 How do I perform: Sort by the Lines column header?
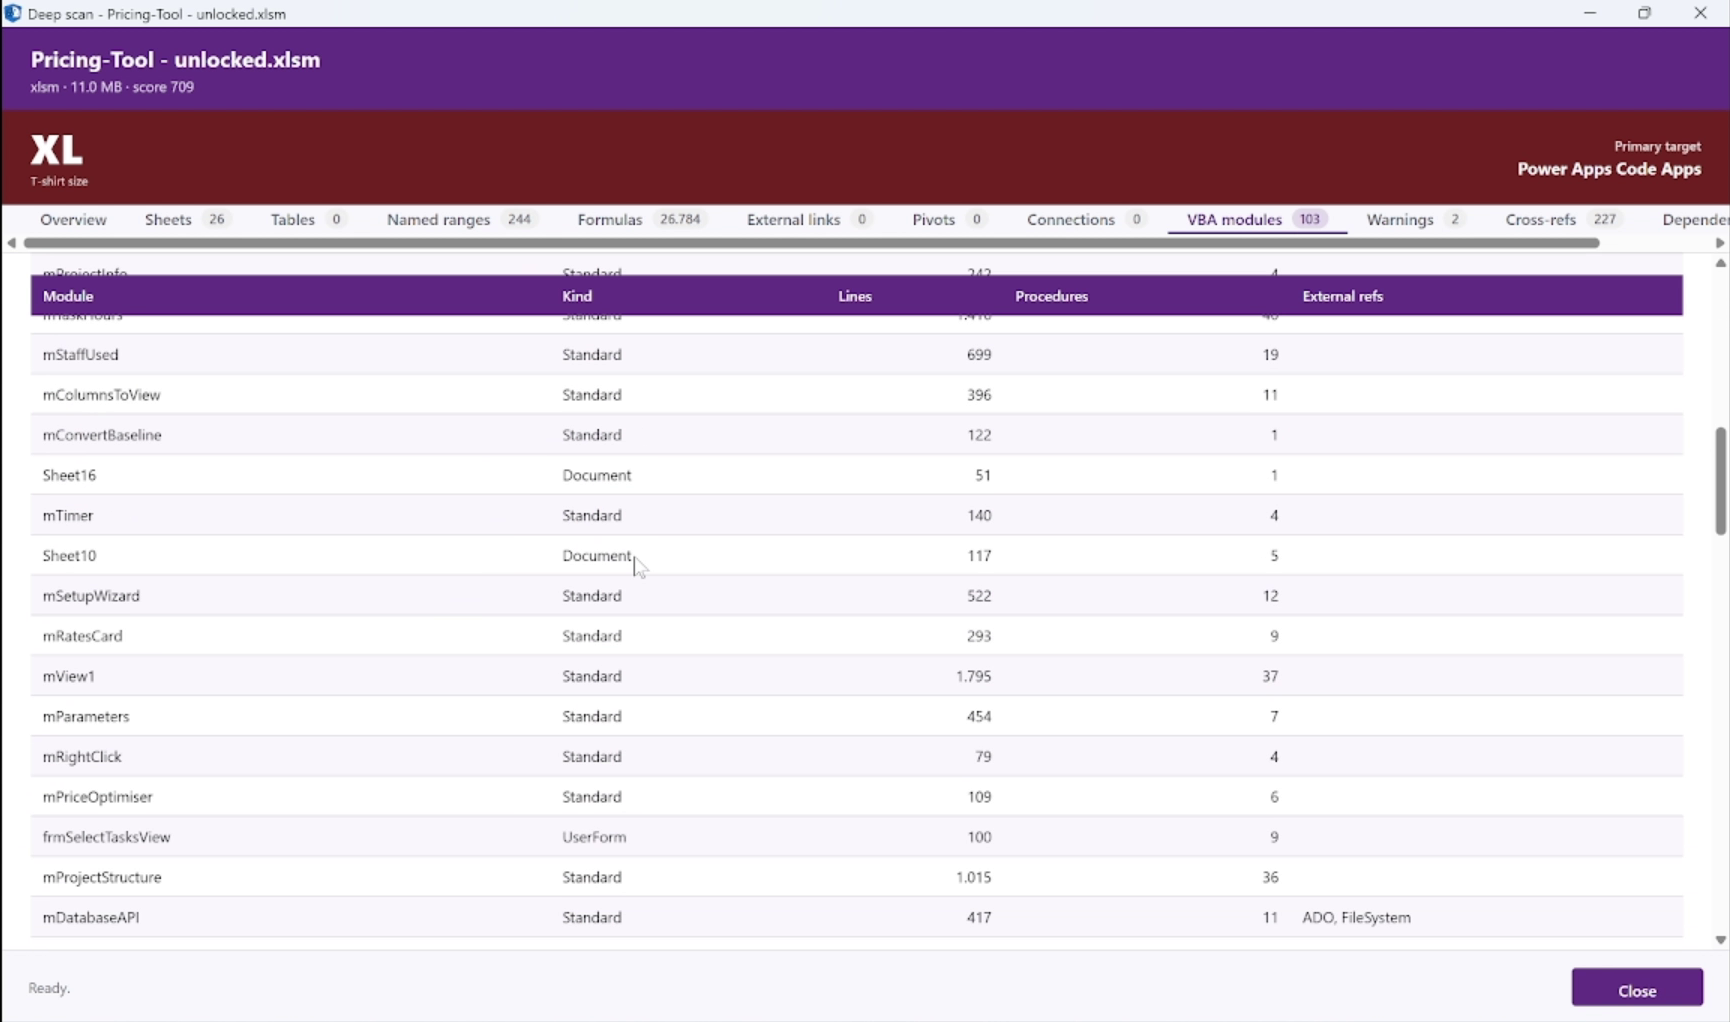(854, 296)
